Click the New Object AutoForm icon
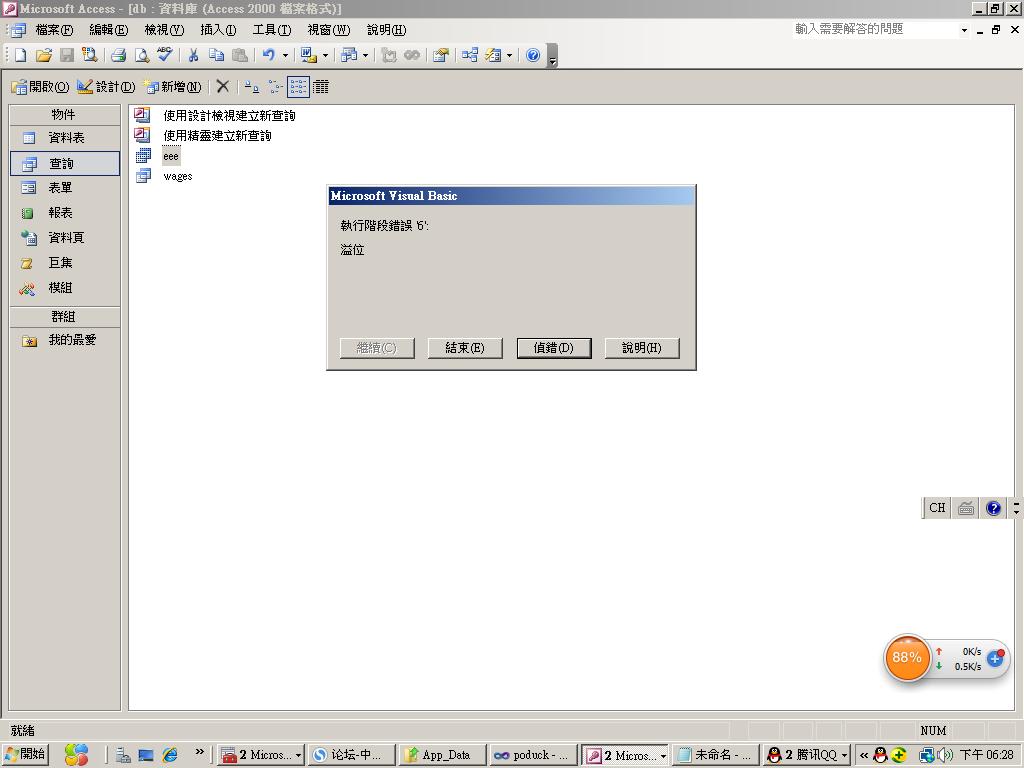 click(493, 56)
